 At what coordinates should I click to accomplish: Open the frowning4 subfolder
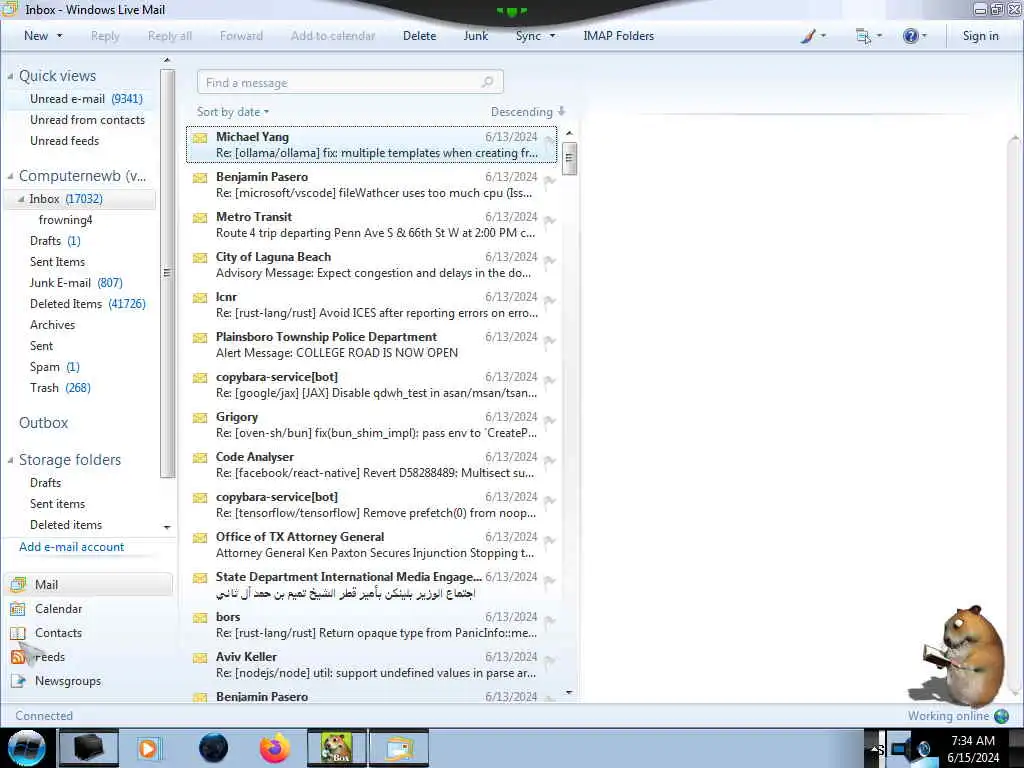click(65, 220)
